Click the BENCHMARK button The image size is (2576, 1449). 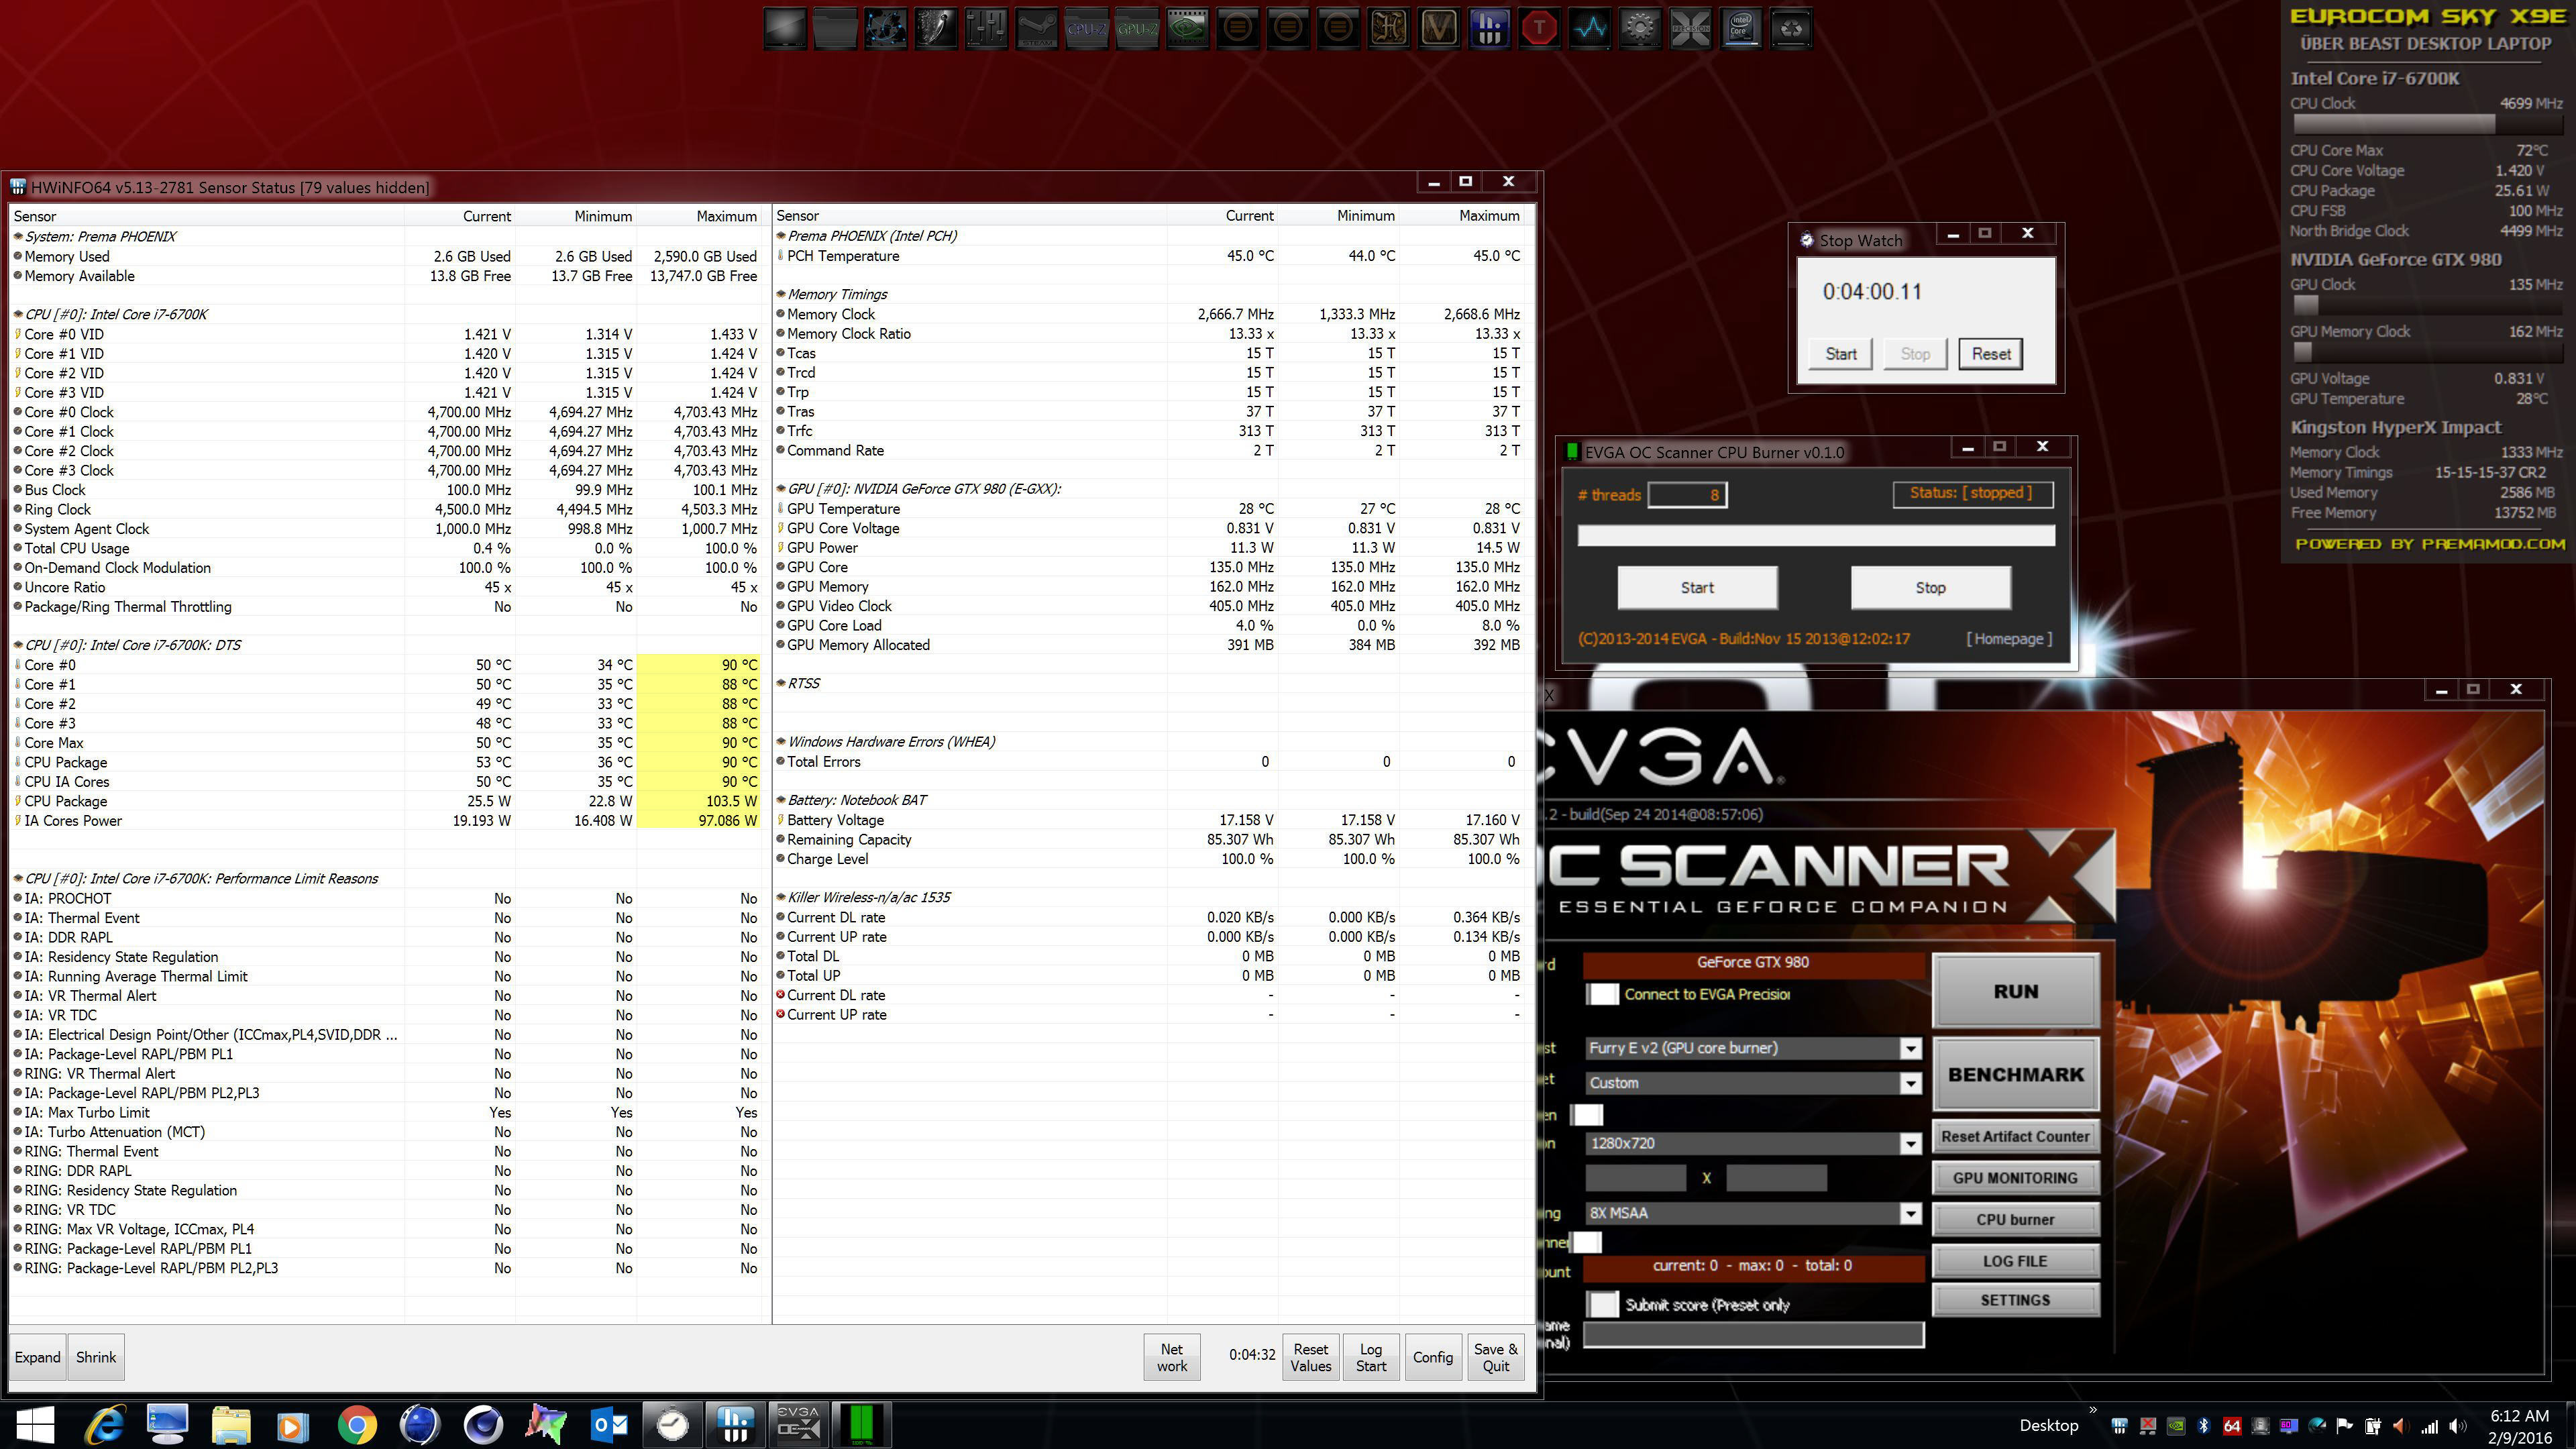2015,1074
